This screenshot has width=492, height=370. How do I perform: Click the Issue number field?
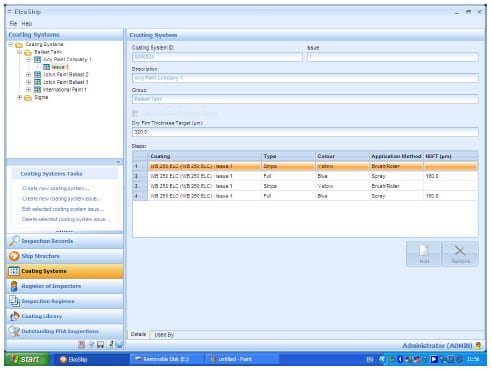tap(393, 57)
